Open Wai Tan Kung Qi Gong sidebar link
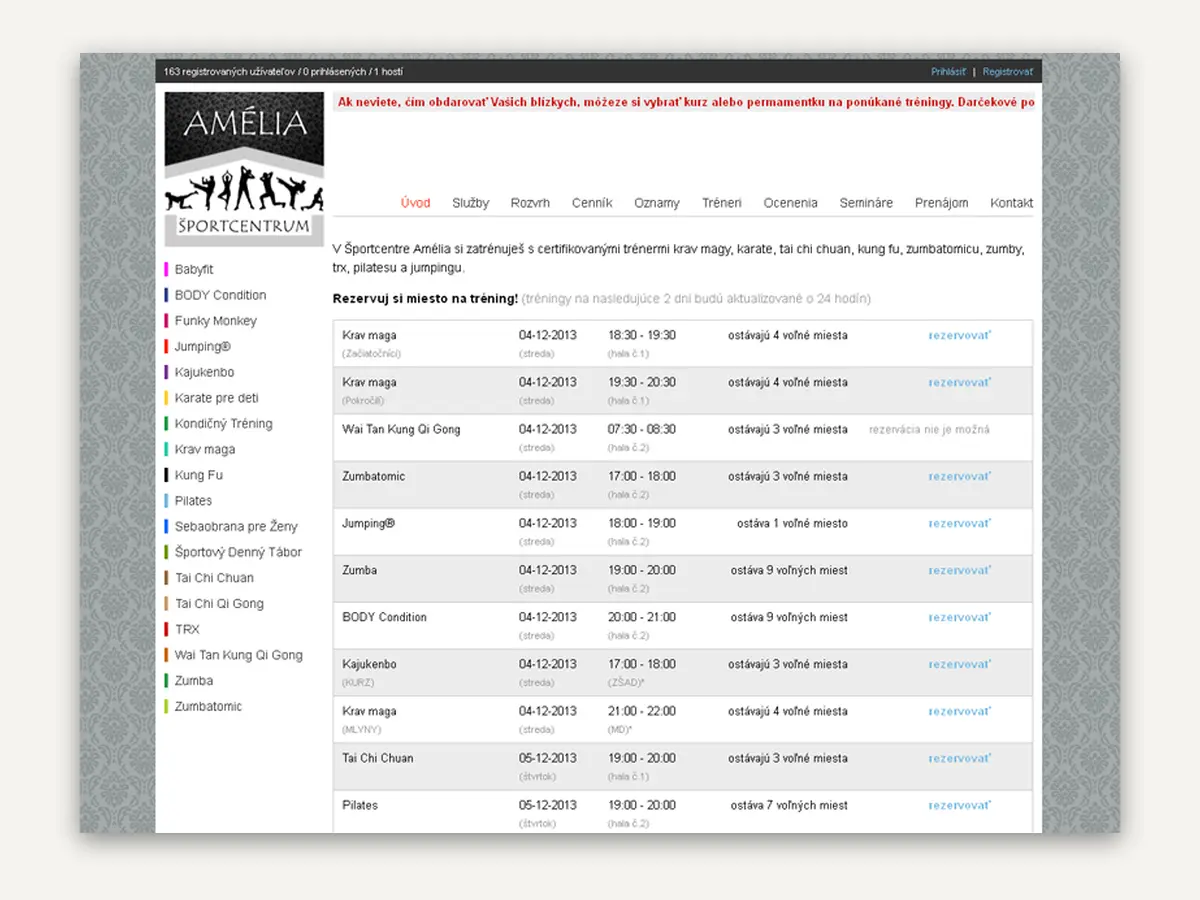Screen dimensions: 1200x900 238,656
